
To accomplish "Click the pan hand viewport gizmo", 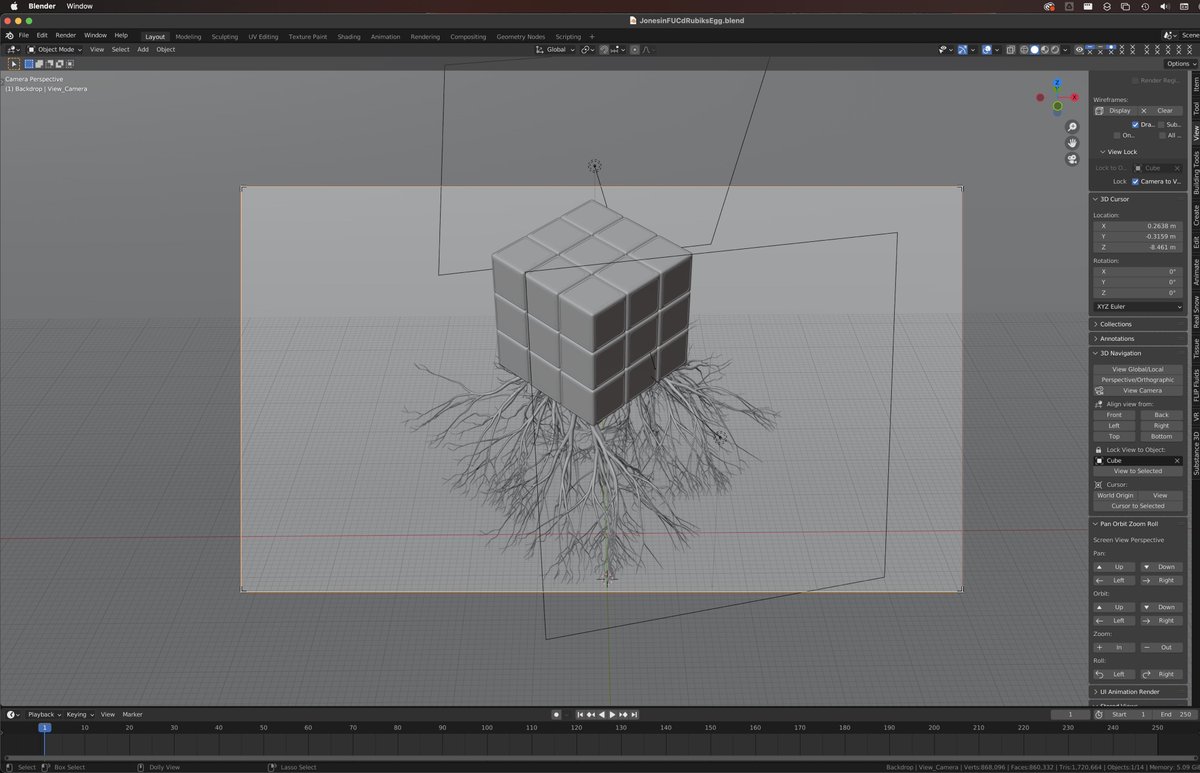I will pos(1072,143).
